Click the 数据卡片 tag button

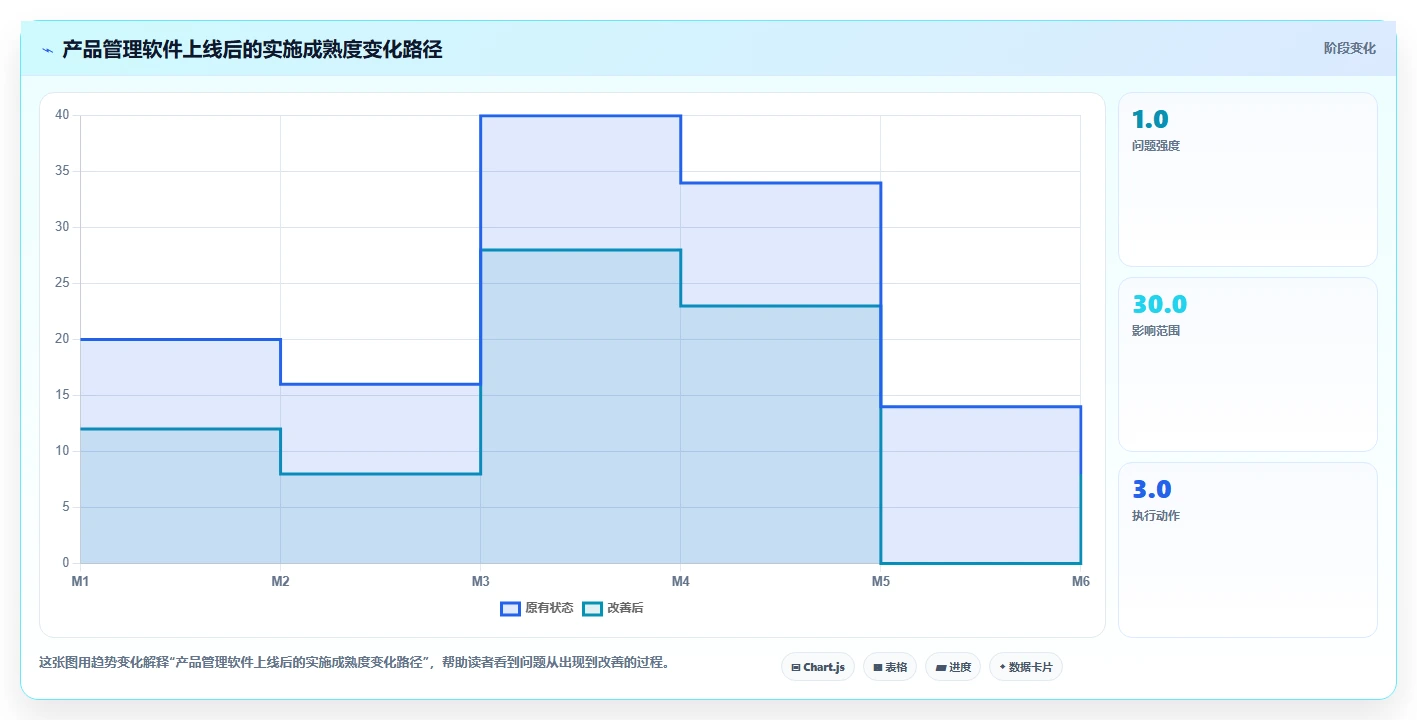[1026, 667]
